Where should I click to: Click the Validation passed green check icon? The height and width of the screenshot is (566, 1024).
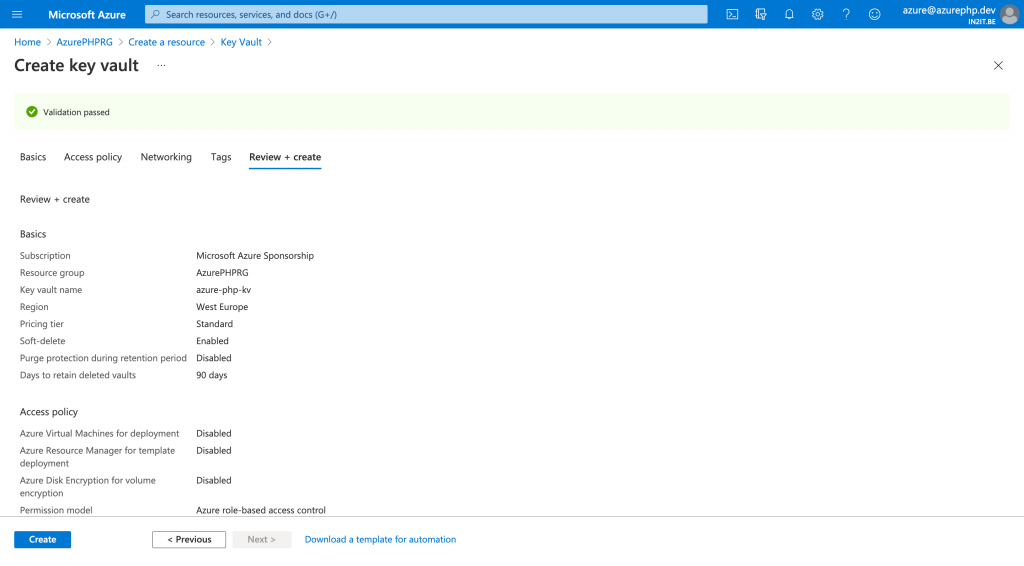click(x=32, y=112)
